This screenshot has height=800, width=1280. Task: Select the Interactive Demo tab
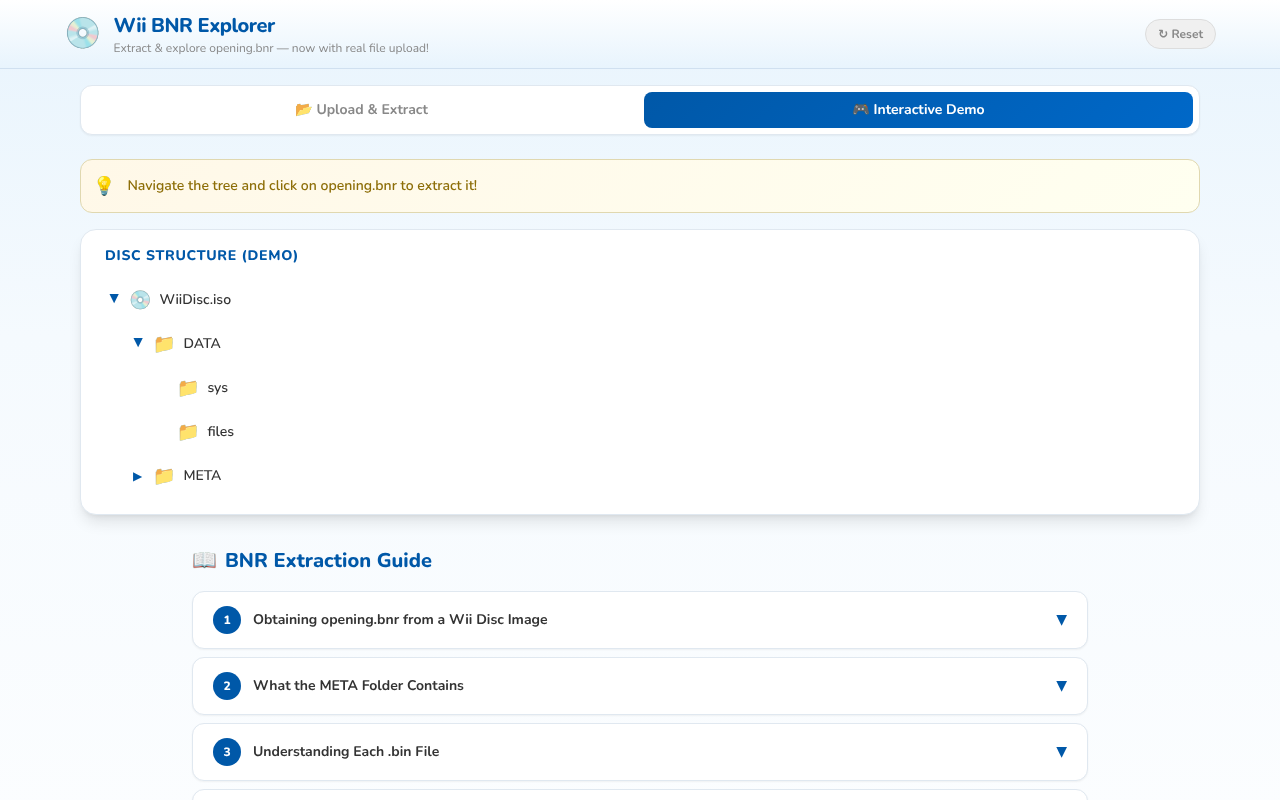point(918,110)
